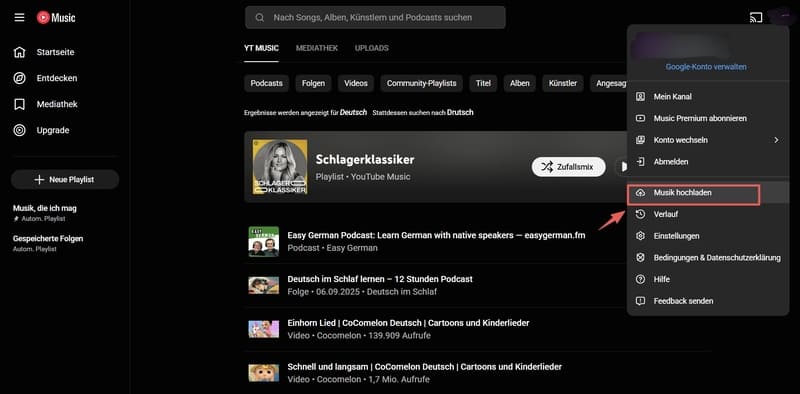
Task: Click the shuffle icon in Zufallsmix button
Action: (546, 167)
